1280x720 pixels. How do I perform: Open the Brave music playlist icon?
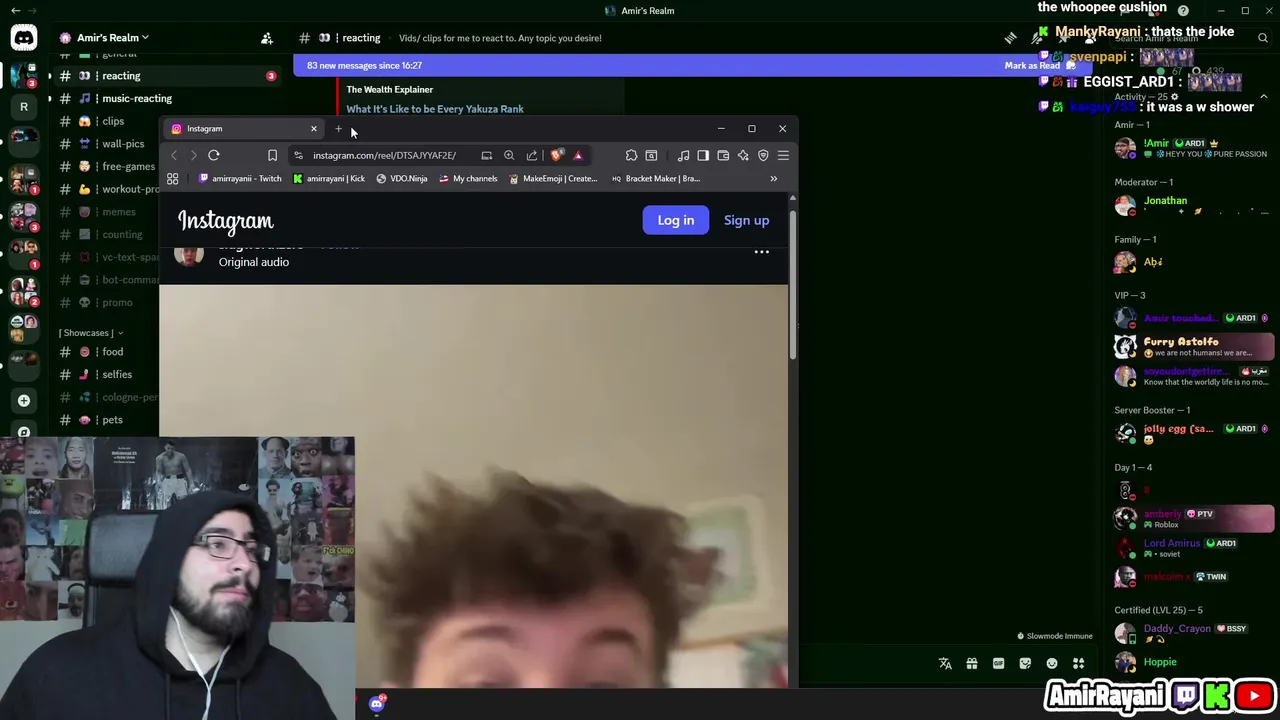pyautogui.click(x=683, y=155)
